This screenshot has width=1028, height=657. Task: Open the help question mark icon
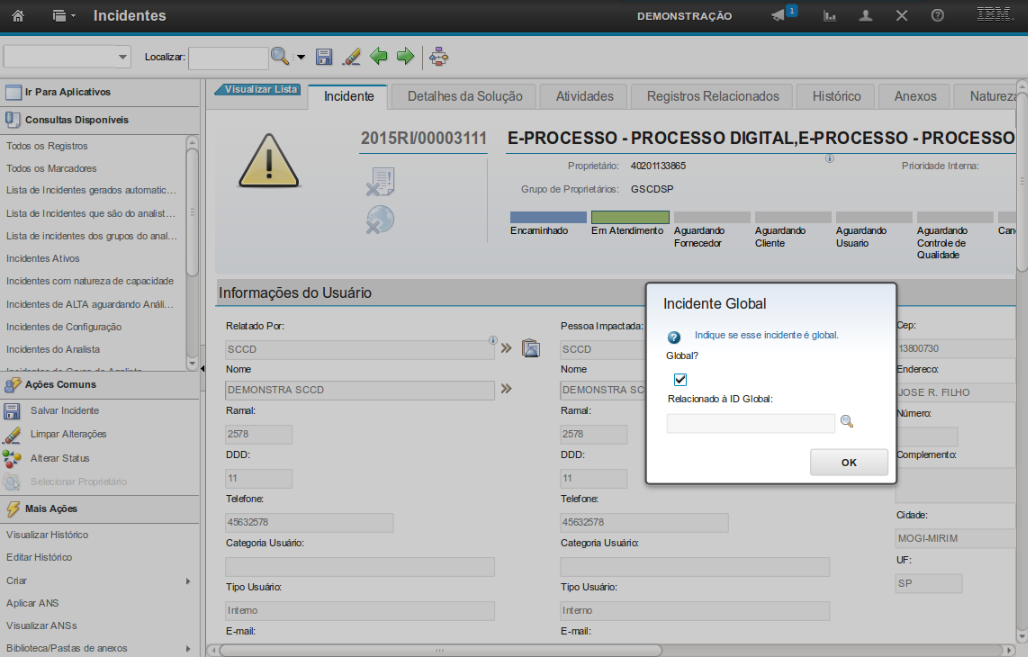[x=937, y=16]
